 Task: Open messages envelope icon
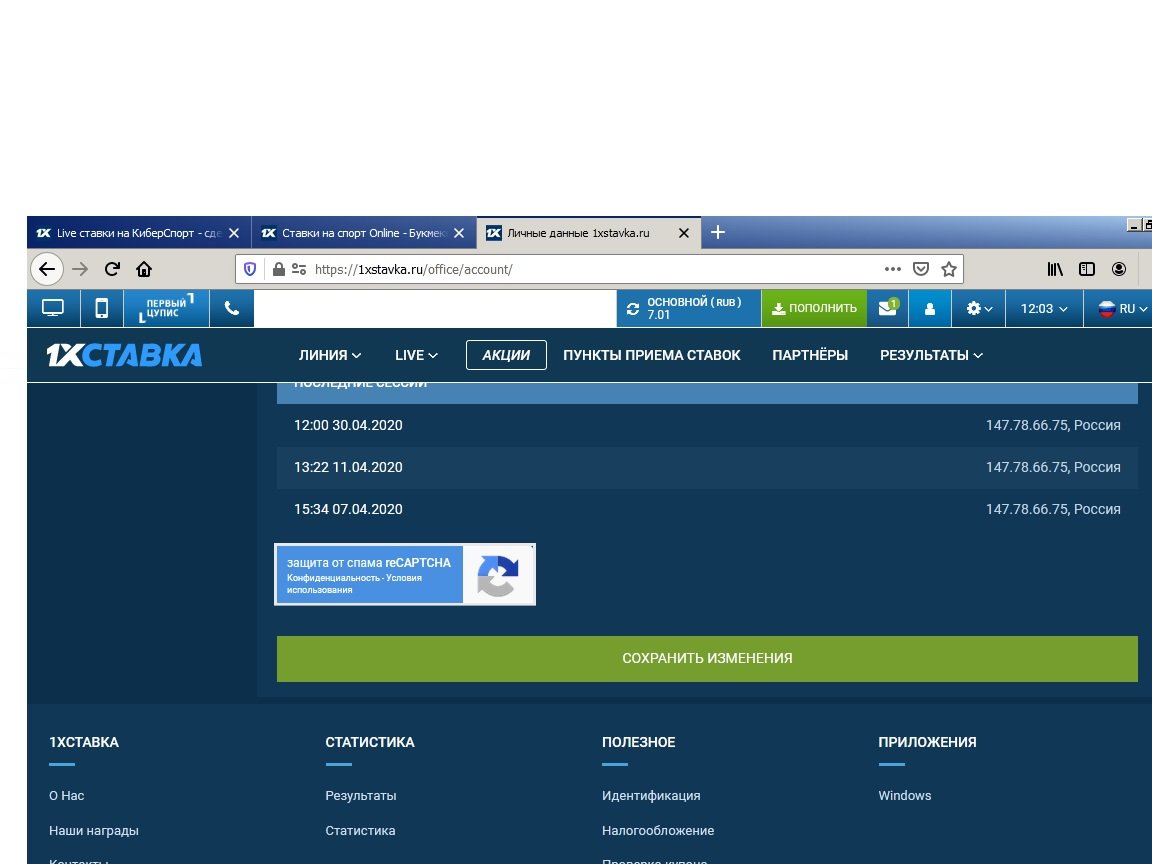pyautogui.click(x=887, y=308)
